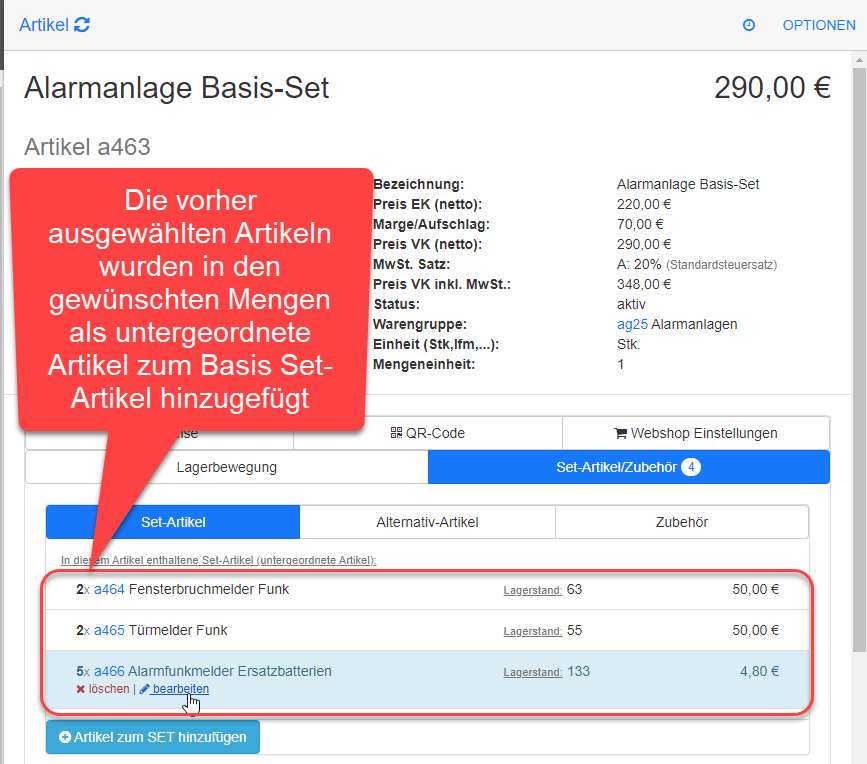This screenshot has height=764, width=867.
Task: Click the QR-Code icon in tab
Action: click(x=396, y=433)
